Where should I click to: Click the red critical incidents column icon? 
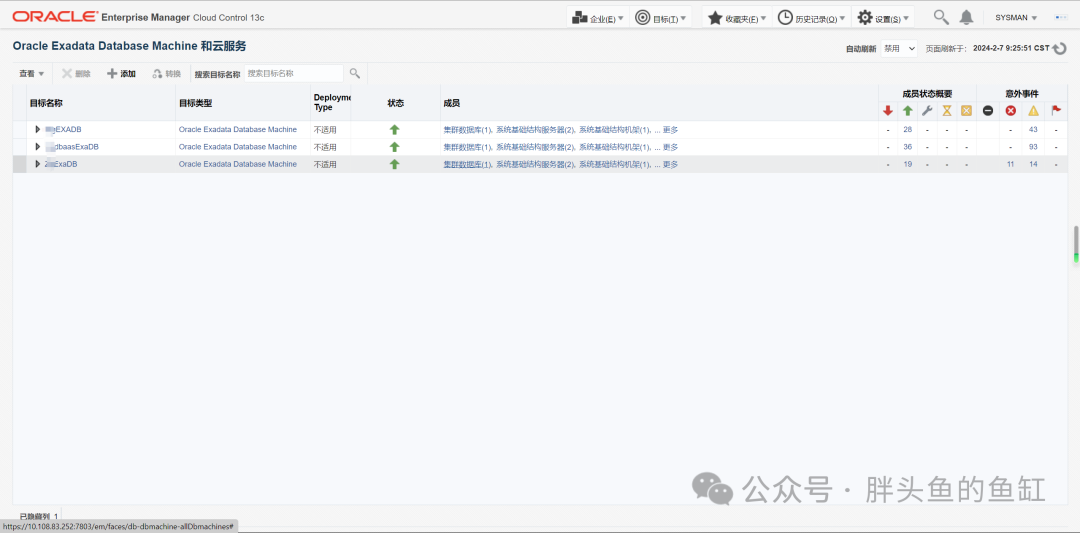point(1010,110)
